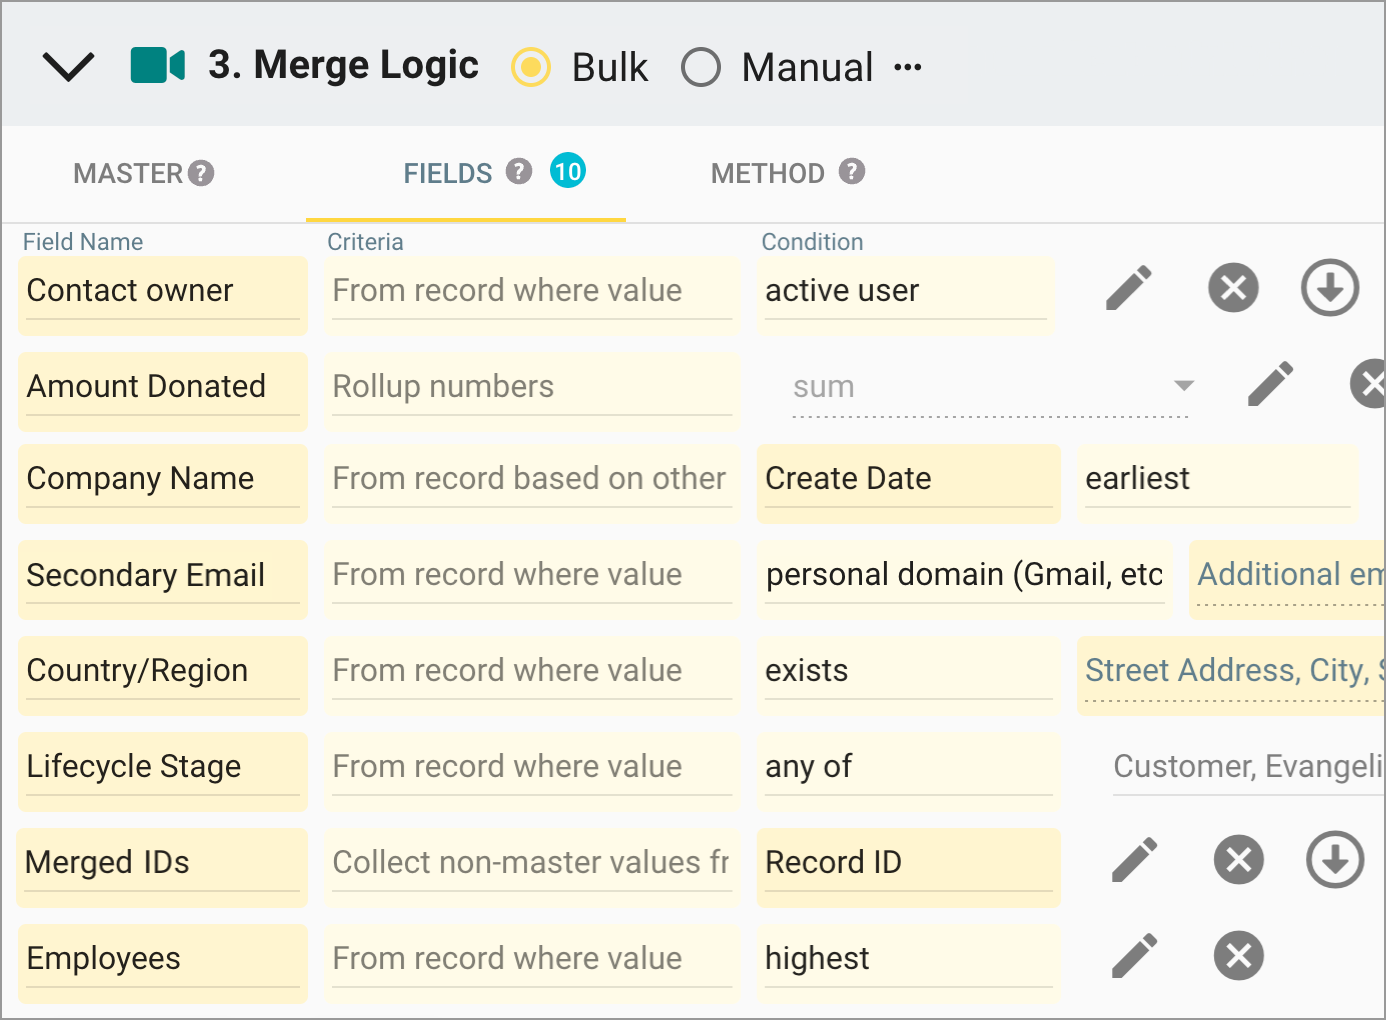Select the 'active user' condition value
Screen dimensions: 1386x1020
[x=905, y=291]
